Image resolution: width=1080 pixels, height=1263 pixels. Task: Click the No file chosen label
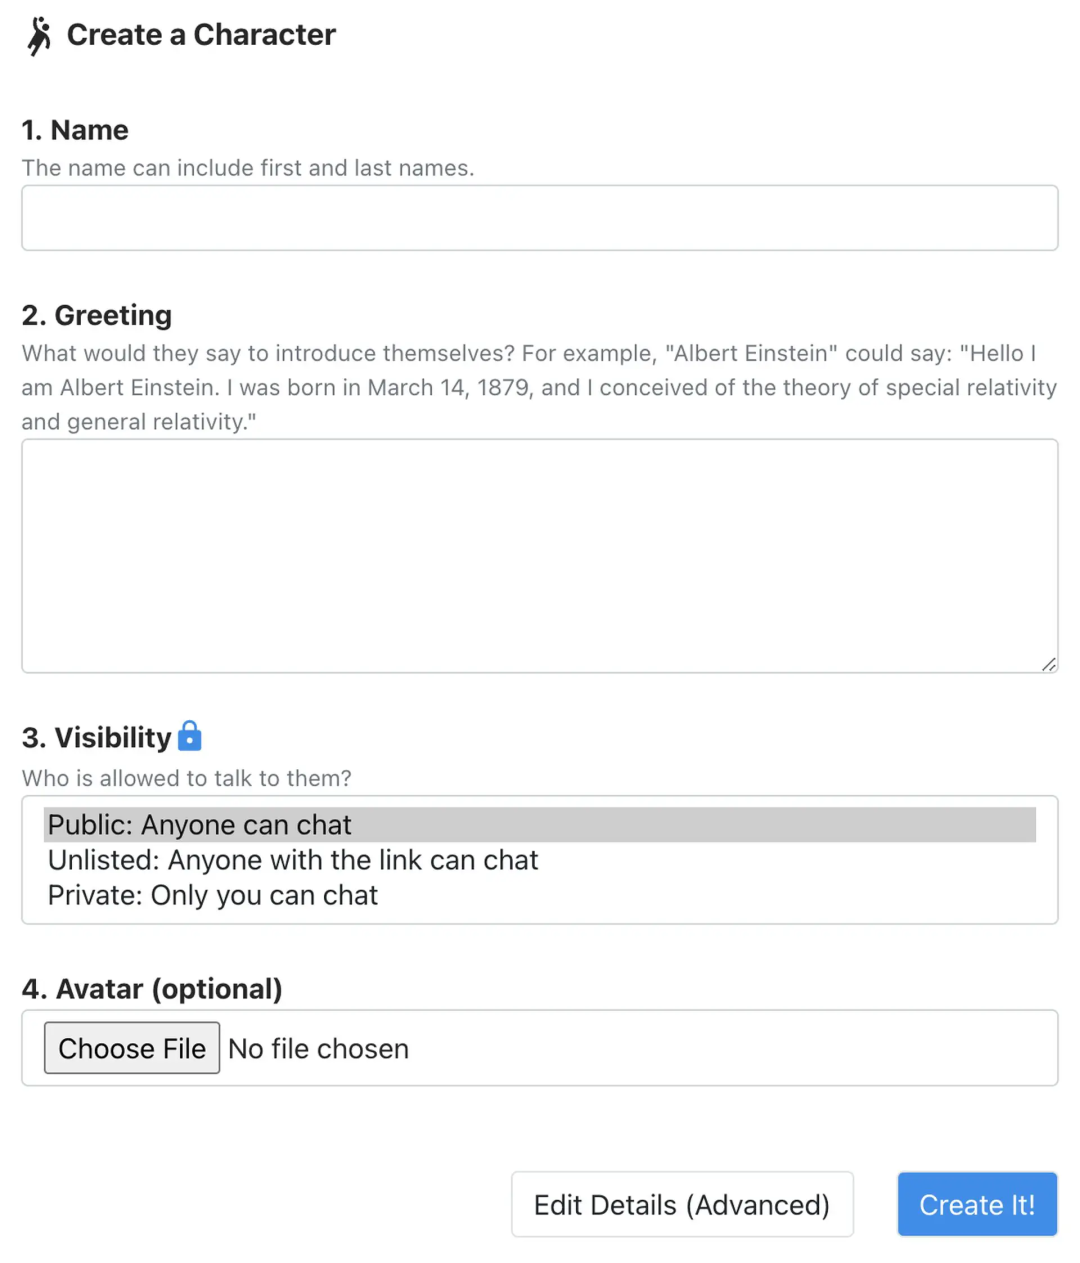(319, 1049)
